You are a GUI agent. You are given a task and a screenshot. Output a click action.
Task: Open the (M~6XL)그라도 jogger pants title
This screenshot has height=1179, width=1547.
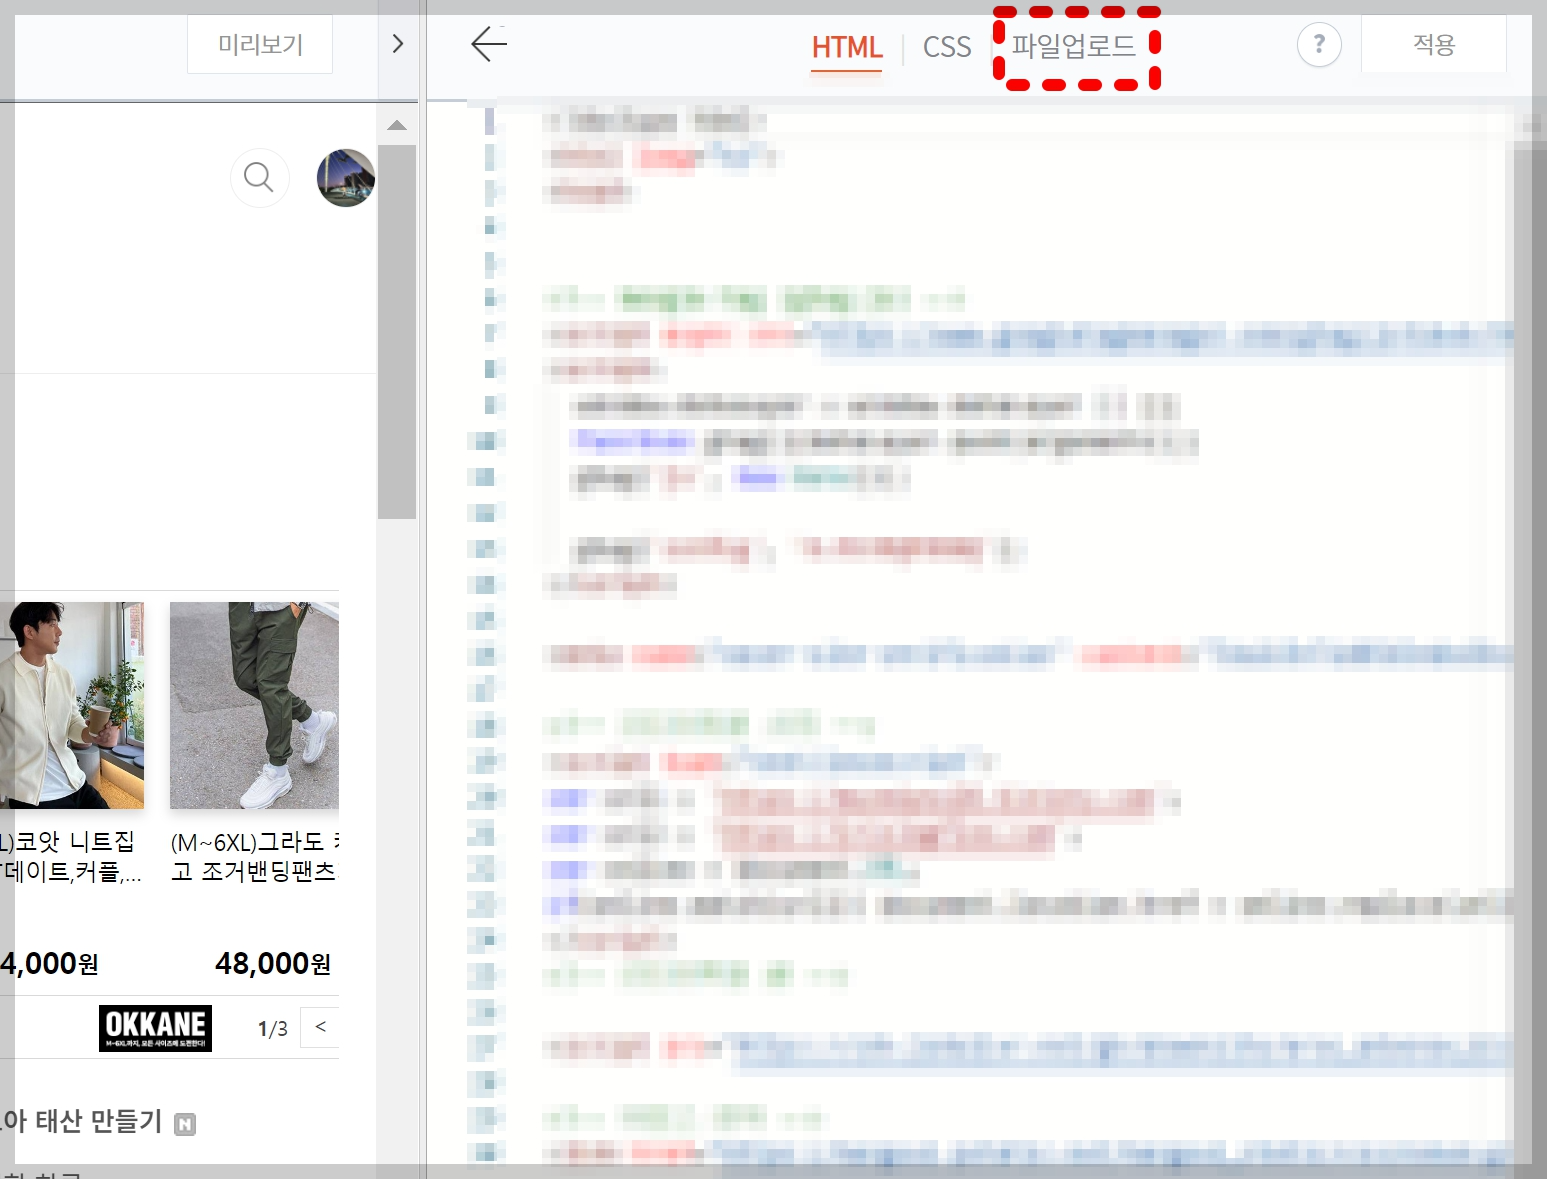(254, 857)
